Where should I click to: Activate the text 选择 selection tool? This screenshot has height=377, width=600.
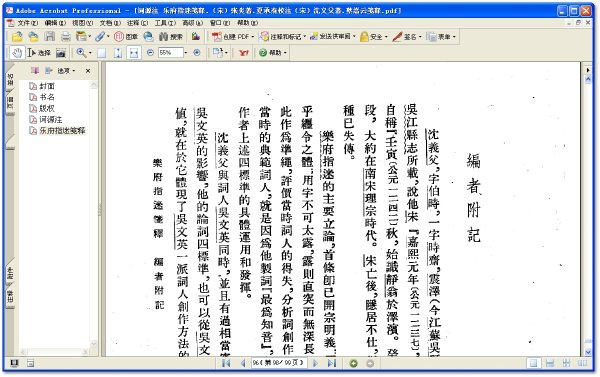[x=39, y=53]
